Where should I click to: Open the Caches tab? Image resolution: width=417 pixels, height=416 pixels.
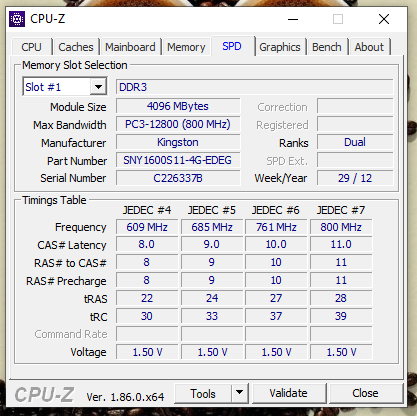point(76,47)
